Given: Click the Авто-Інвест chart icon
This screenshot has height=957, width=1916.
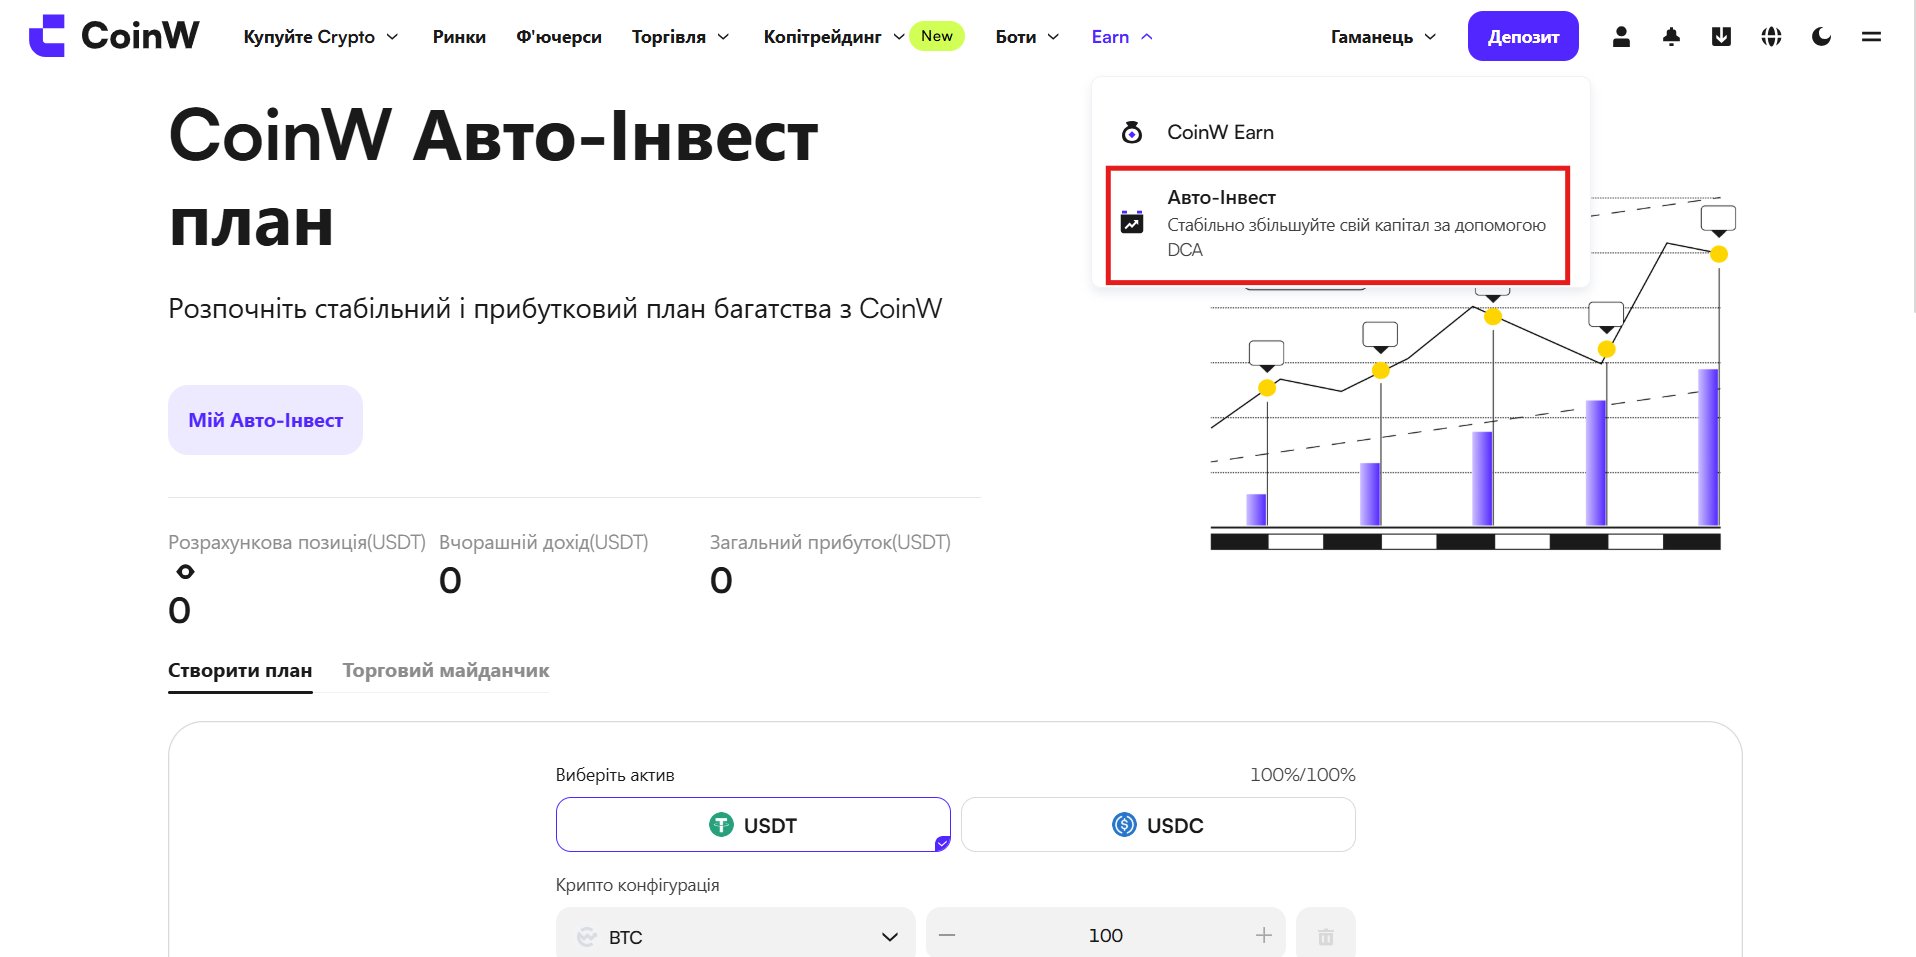Looking at the screenshot, I should [x=1132, y=222].
